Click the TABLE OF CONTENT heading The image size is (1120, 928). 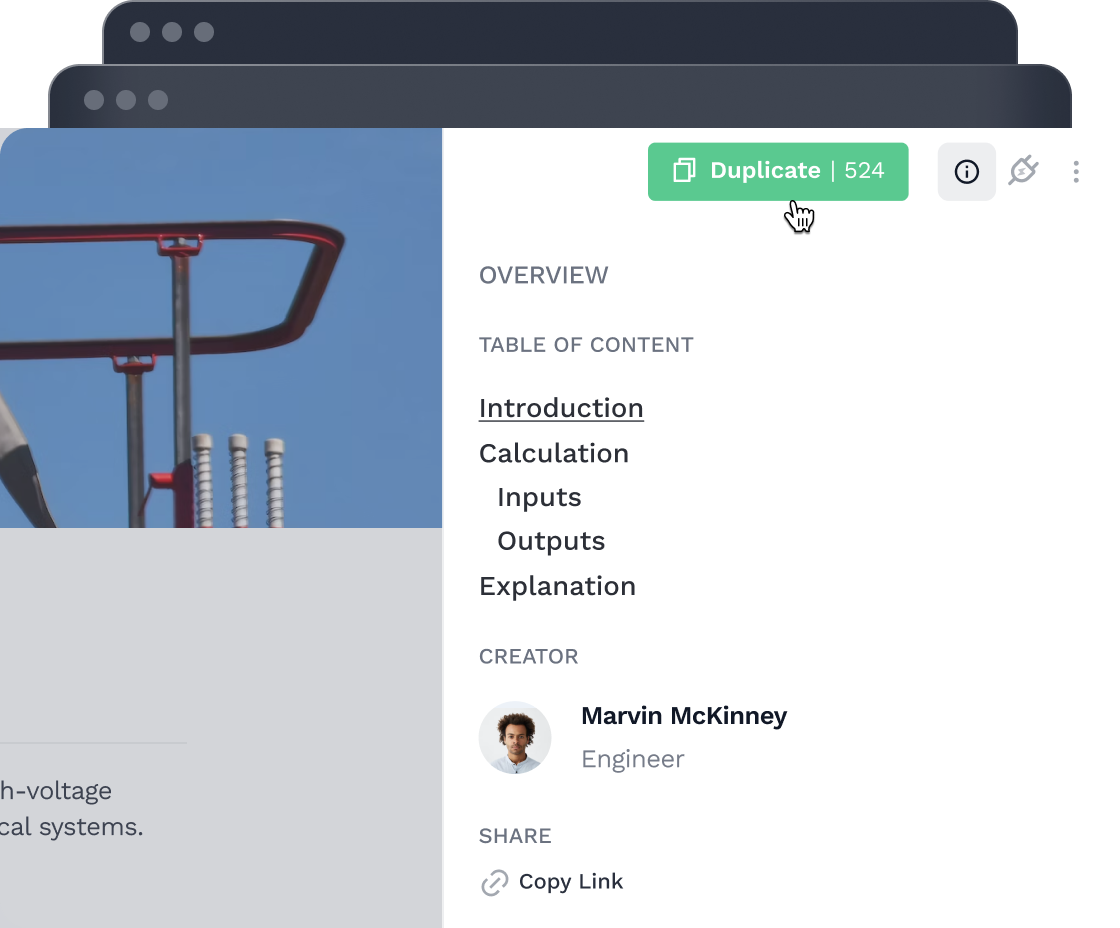[586, 345]
